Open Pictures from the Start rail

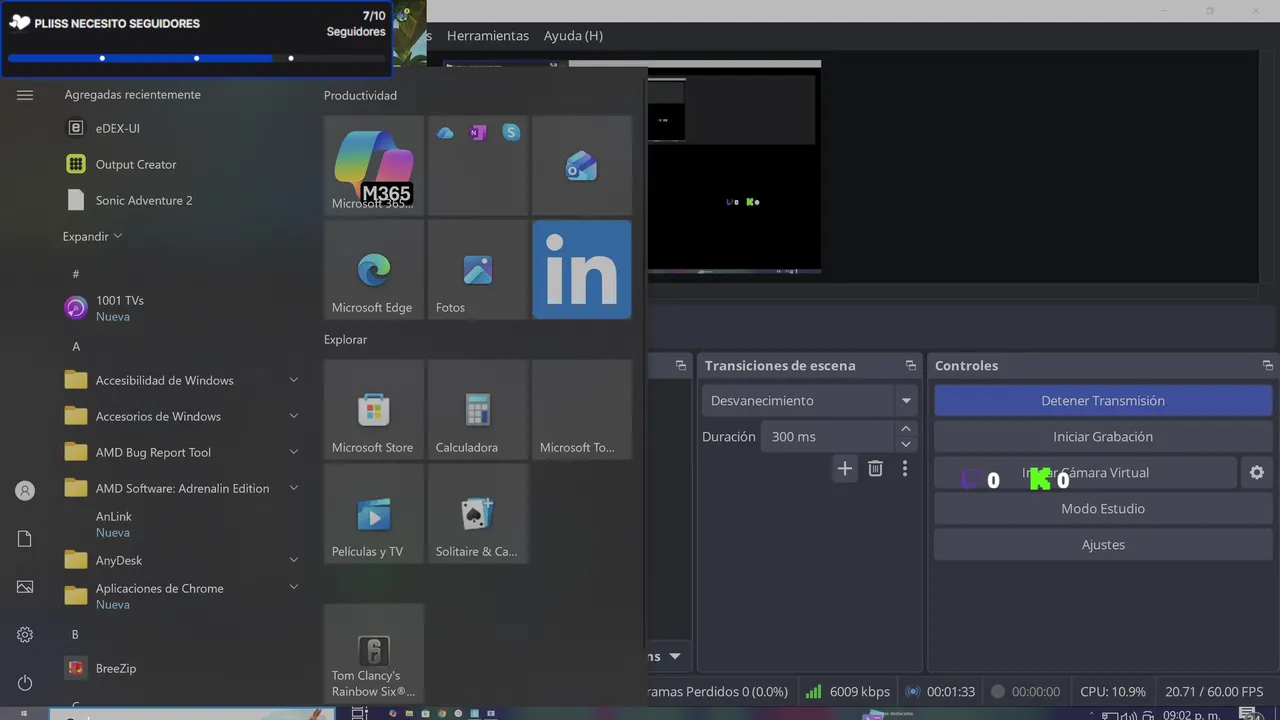25,587
